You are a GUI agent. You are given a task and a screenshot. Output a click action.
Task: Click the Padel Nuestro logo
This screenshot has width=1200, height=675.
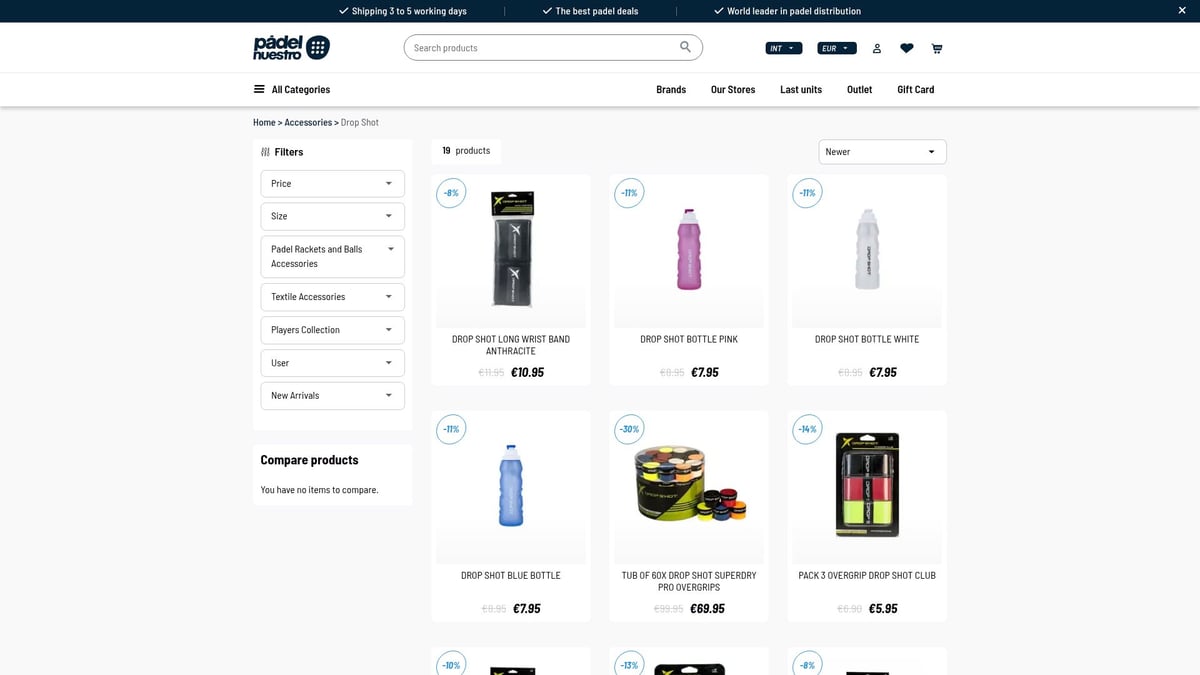pyautogui.click(x=290, y=46)
